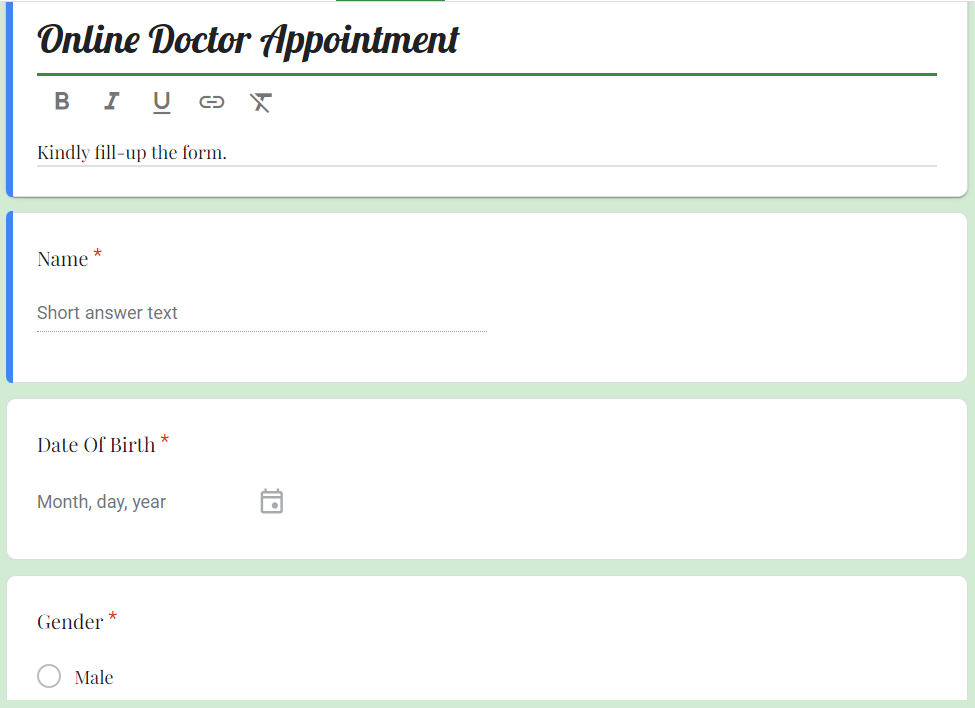Click the red asterisk beside Name
Screen dimensions: 975x708
[97, 256]
